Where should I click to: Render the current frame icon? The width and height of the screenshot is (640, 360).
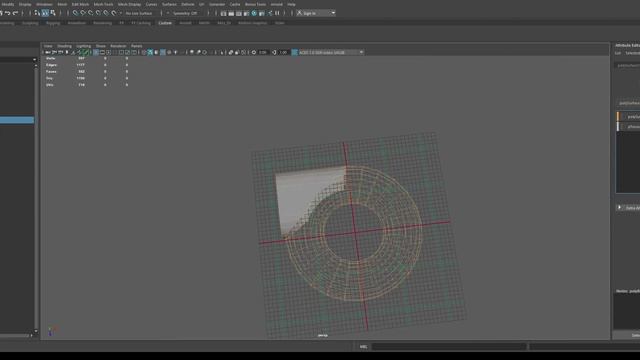[231, 13]
